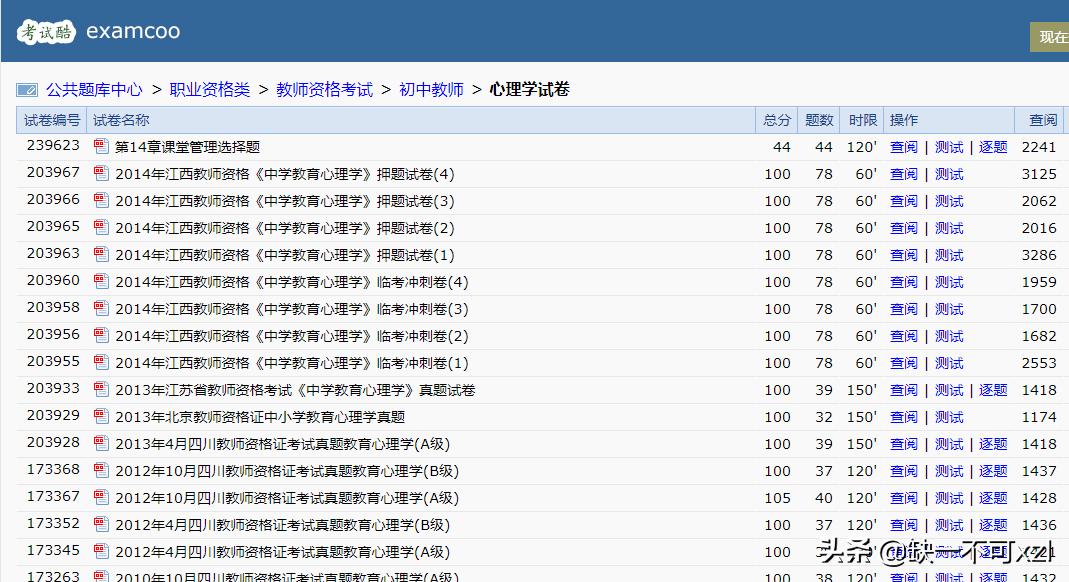The image size is (1069, 582).
Task: Select exam number 203933
Action: pyautogui.click(x=53, y=388)
